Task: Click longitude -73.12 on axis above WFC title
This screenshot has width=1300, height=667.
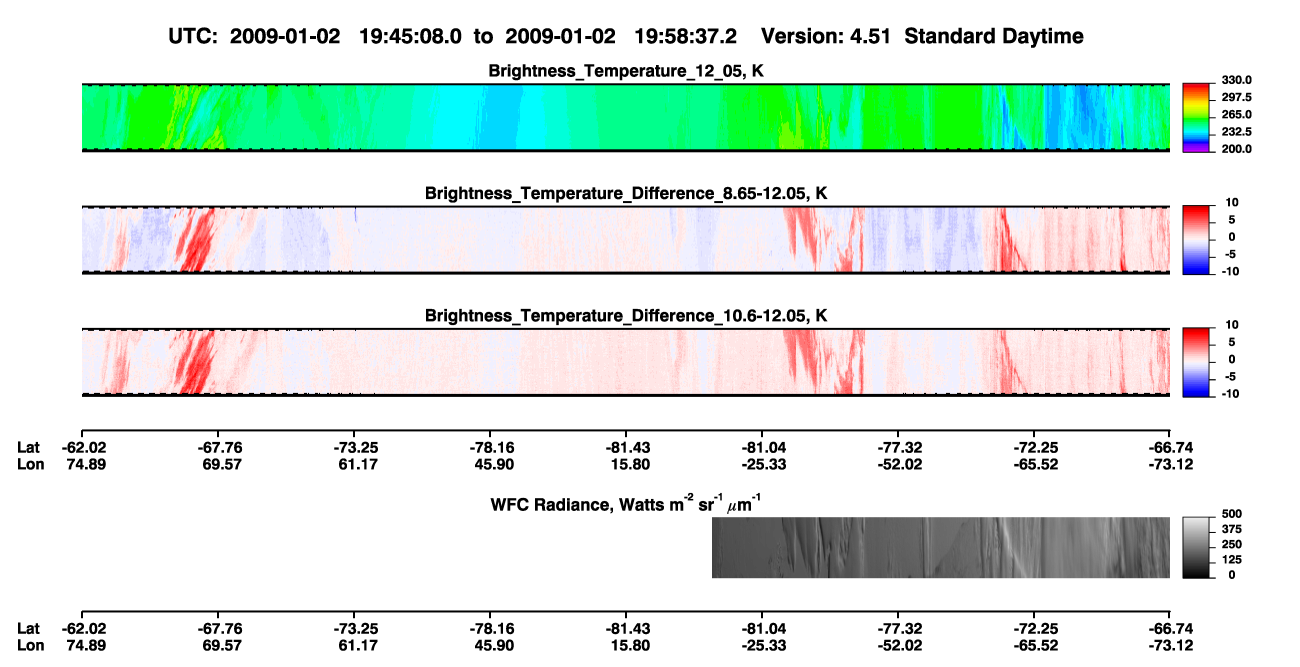Action: tap(1169, 464)
